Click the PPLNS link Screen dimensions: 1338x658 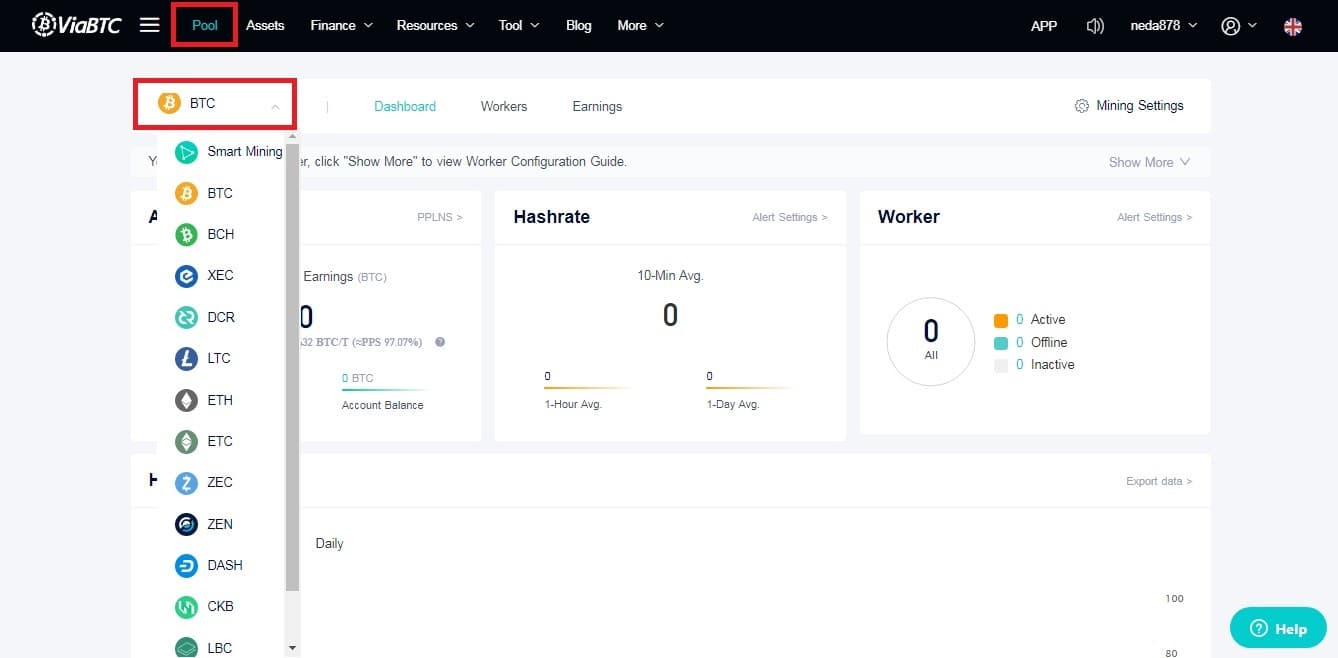[x=440, y=217]
